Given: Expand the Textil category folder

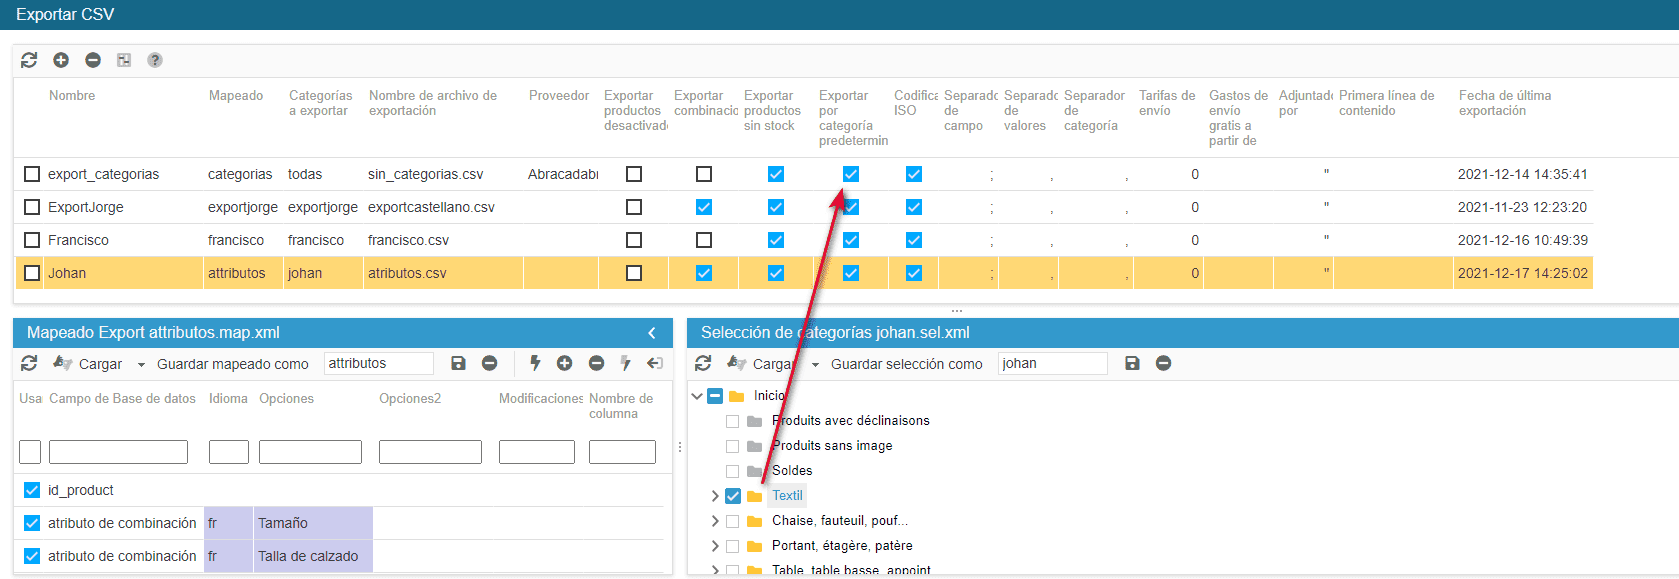Looking at the screenshot, I should [714, 496].
